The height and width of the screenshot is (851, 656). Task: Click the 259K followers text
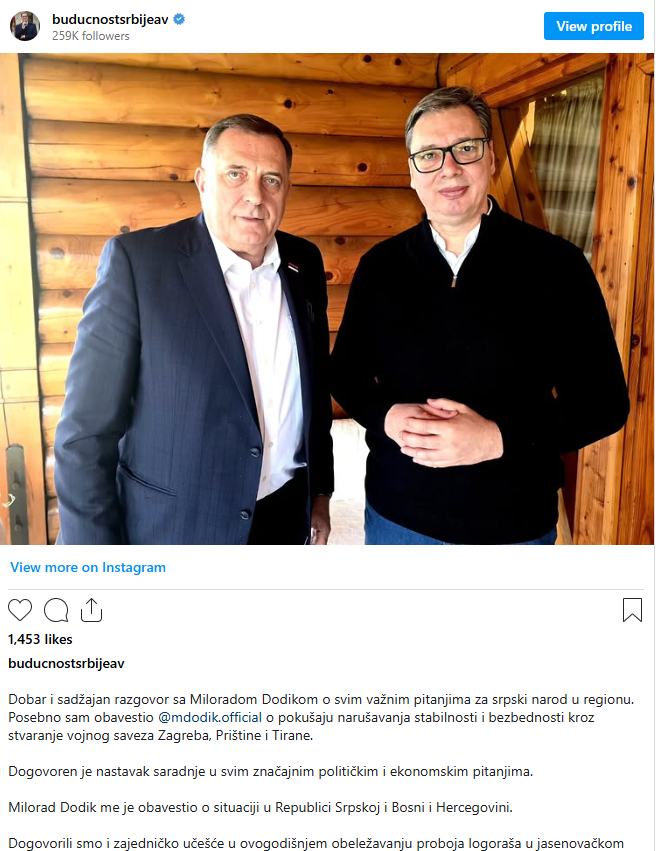point(91,36)
